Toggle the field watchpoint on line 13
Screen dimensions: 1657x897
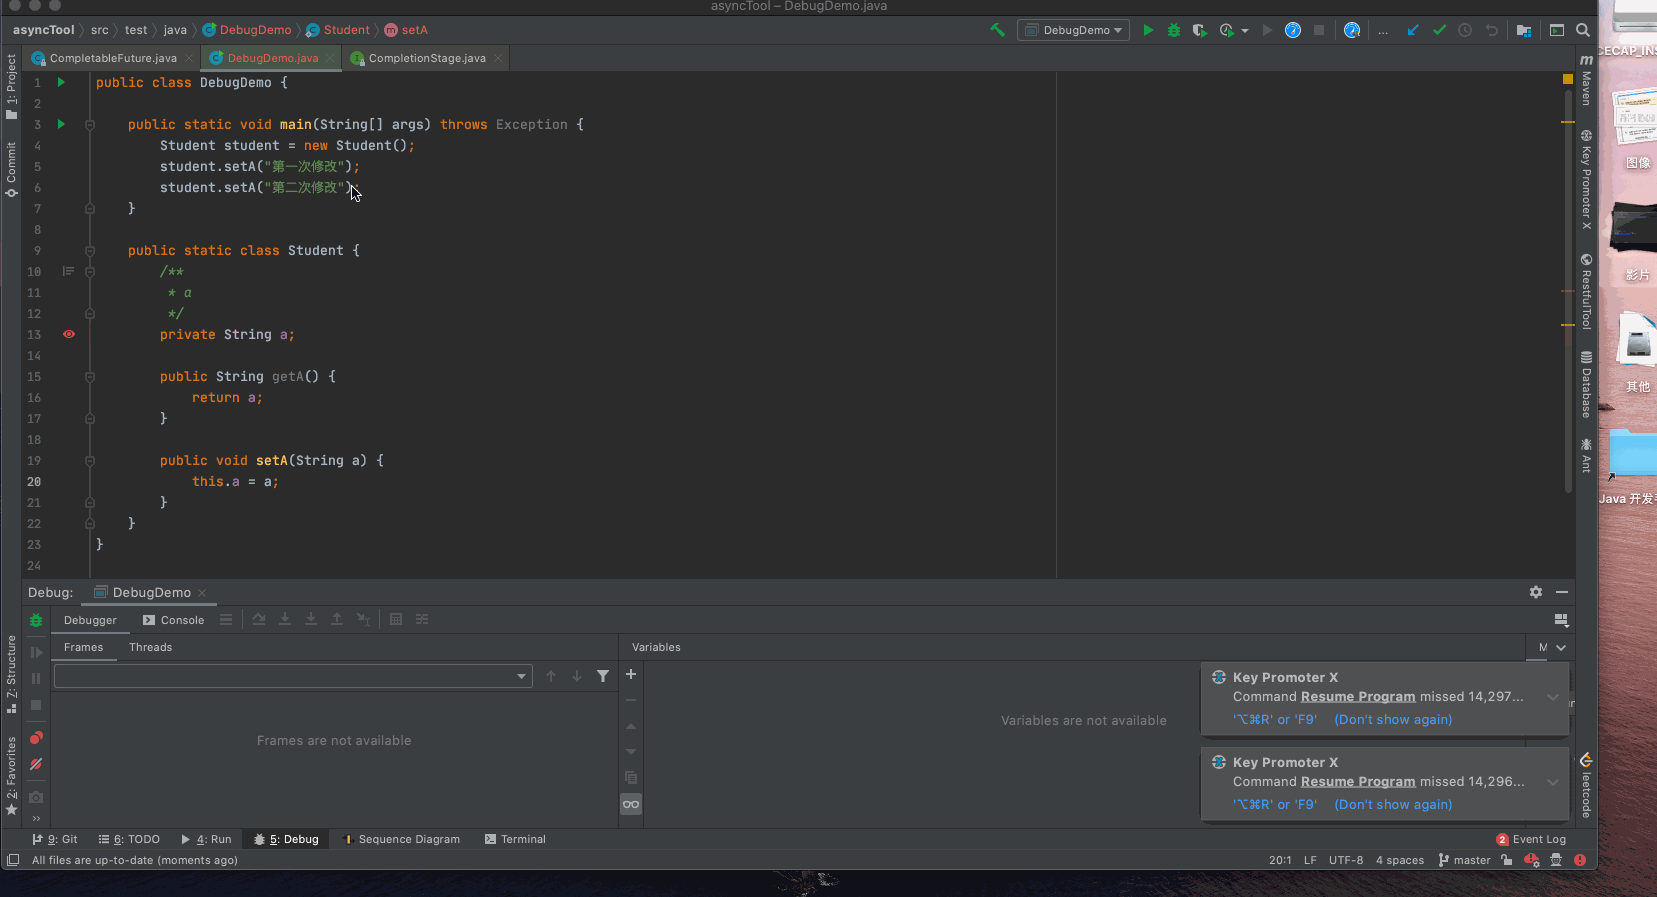click(x=69, y=334)
